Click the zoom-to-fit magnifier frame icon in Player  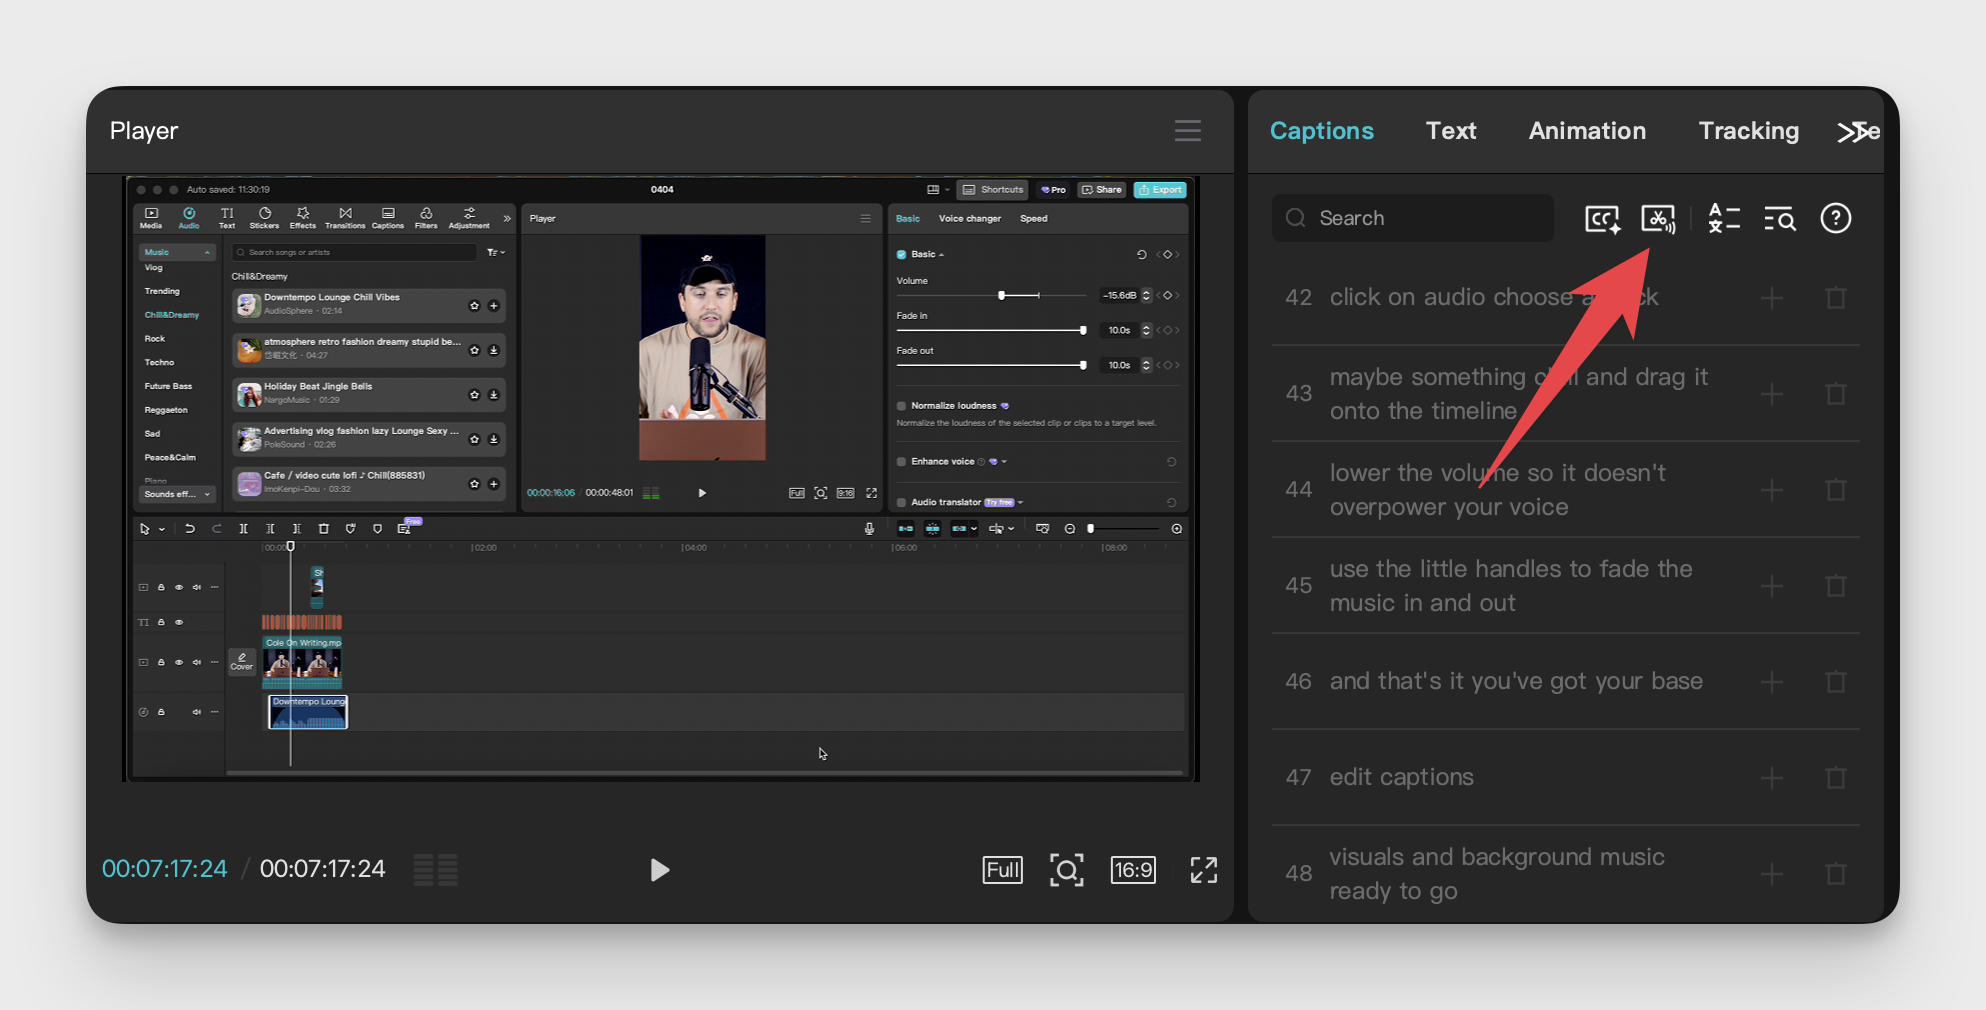click(x=1067, y=870)
